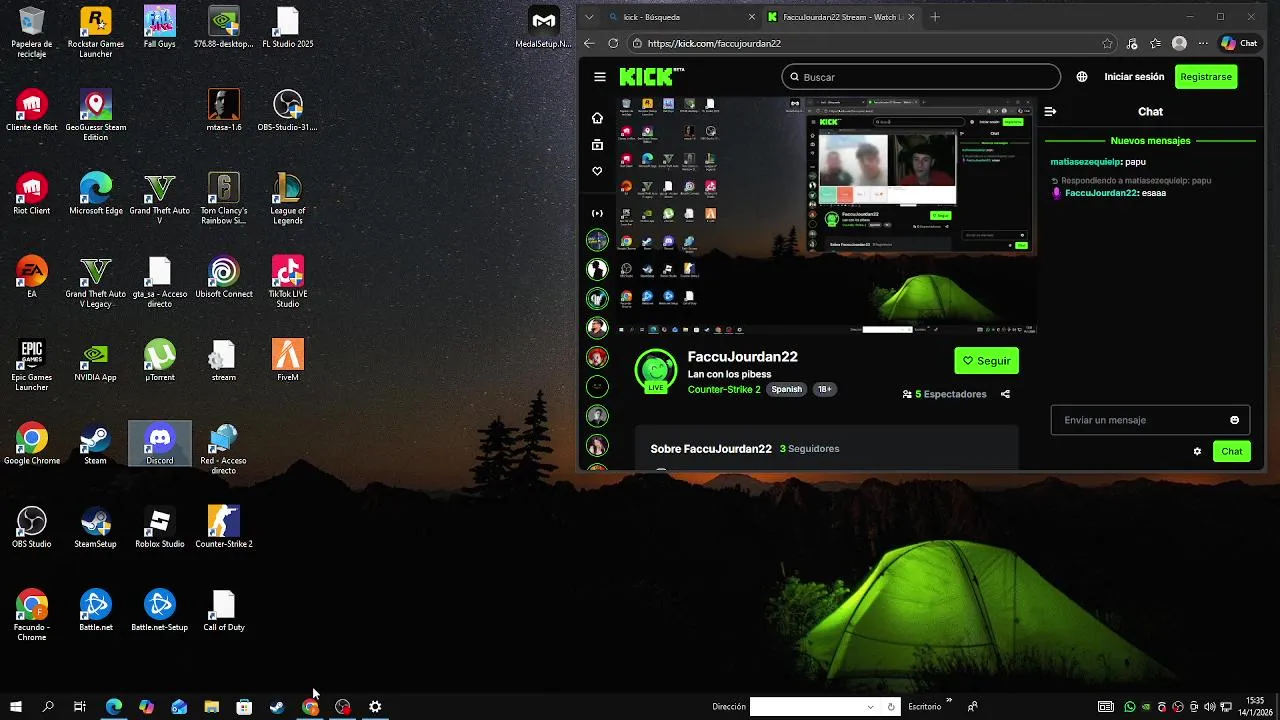Open the Battle.net desktop icon
The height and width of the screenshot is (720, 1280).
pyautogui.click(x=96, y=610)
